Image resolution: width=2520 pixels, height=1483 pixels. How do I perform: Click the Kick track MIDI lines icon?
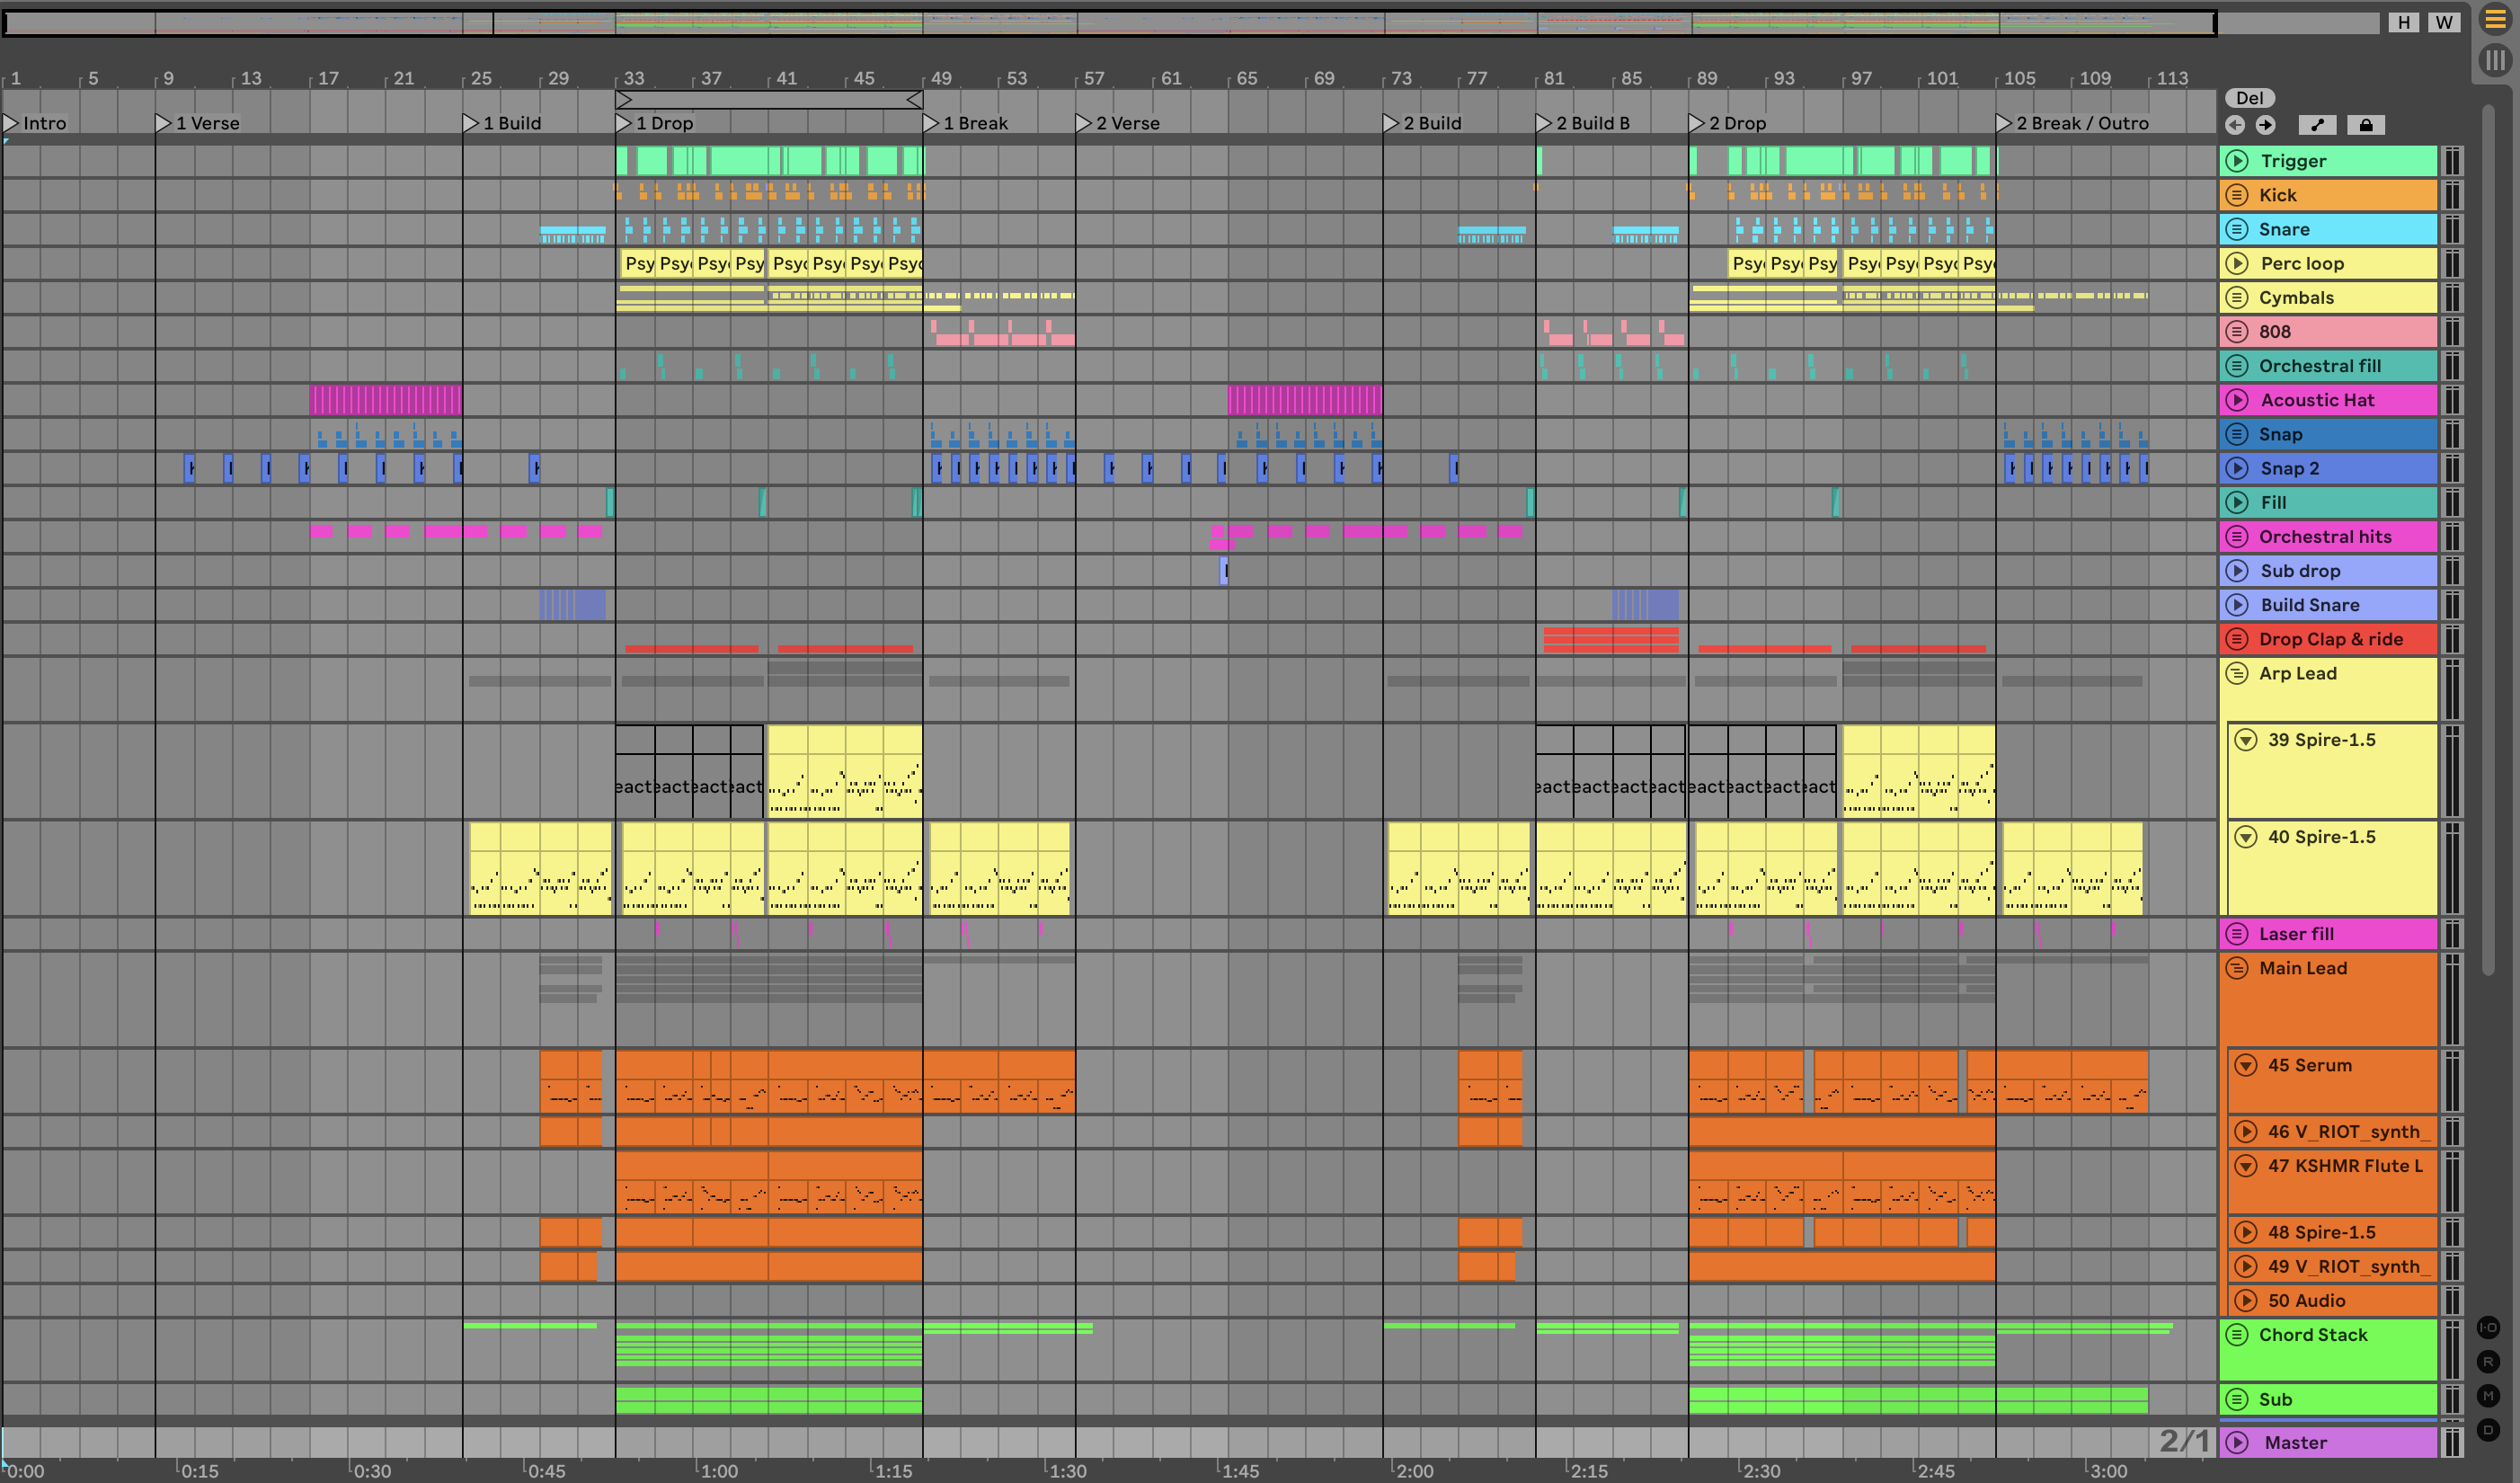2238,195
